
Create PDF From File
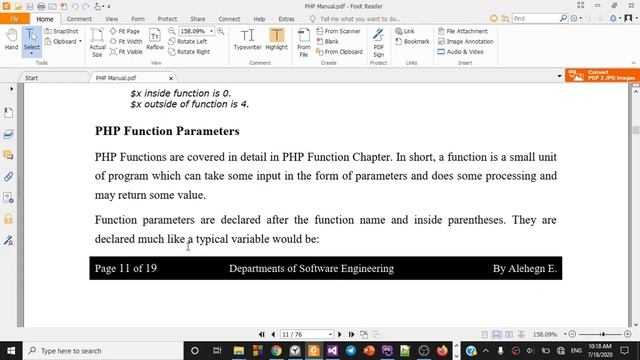click(x=304, y=42)
